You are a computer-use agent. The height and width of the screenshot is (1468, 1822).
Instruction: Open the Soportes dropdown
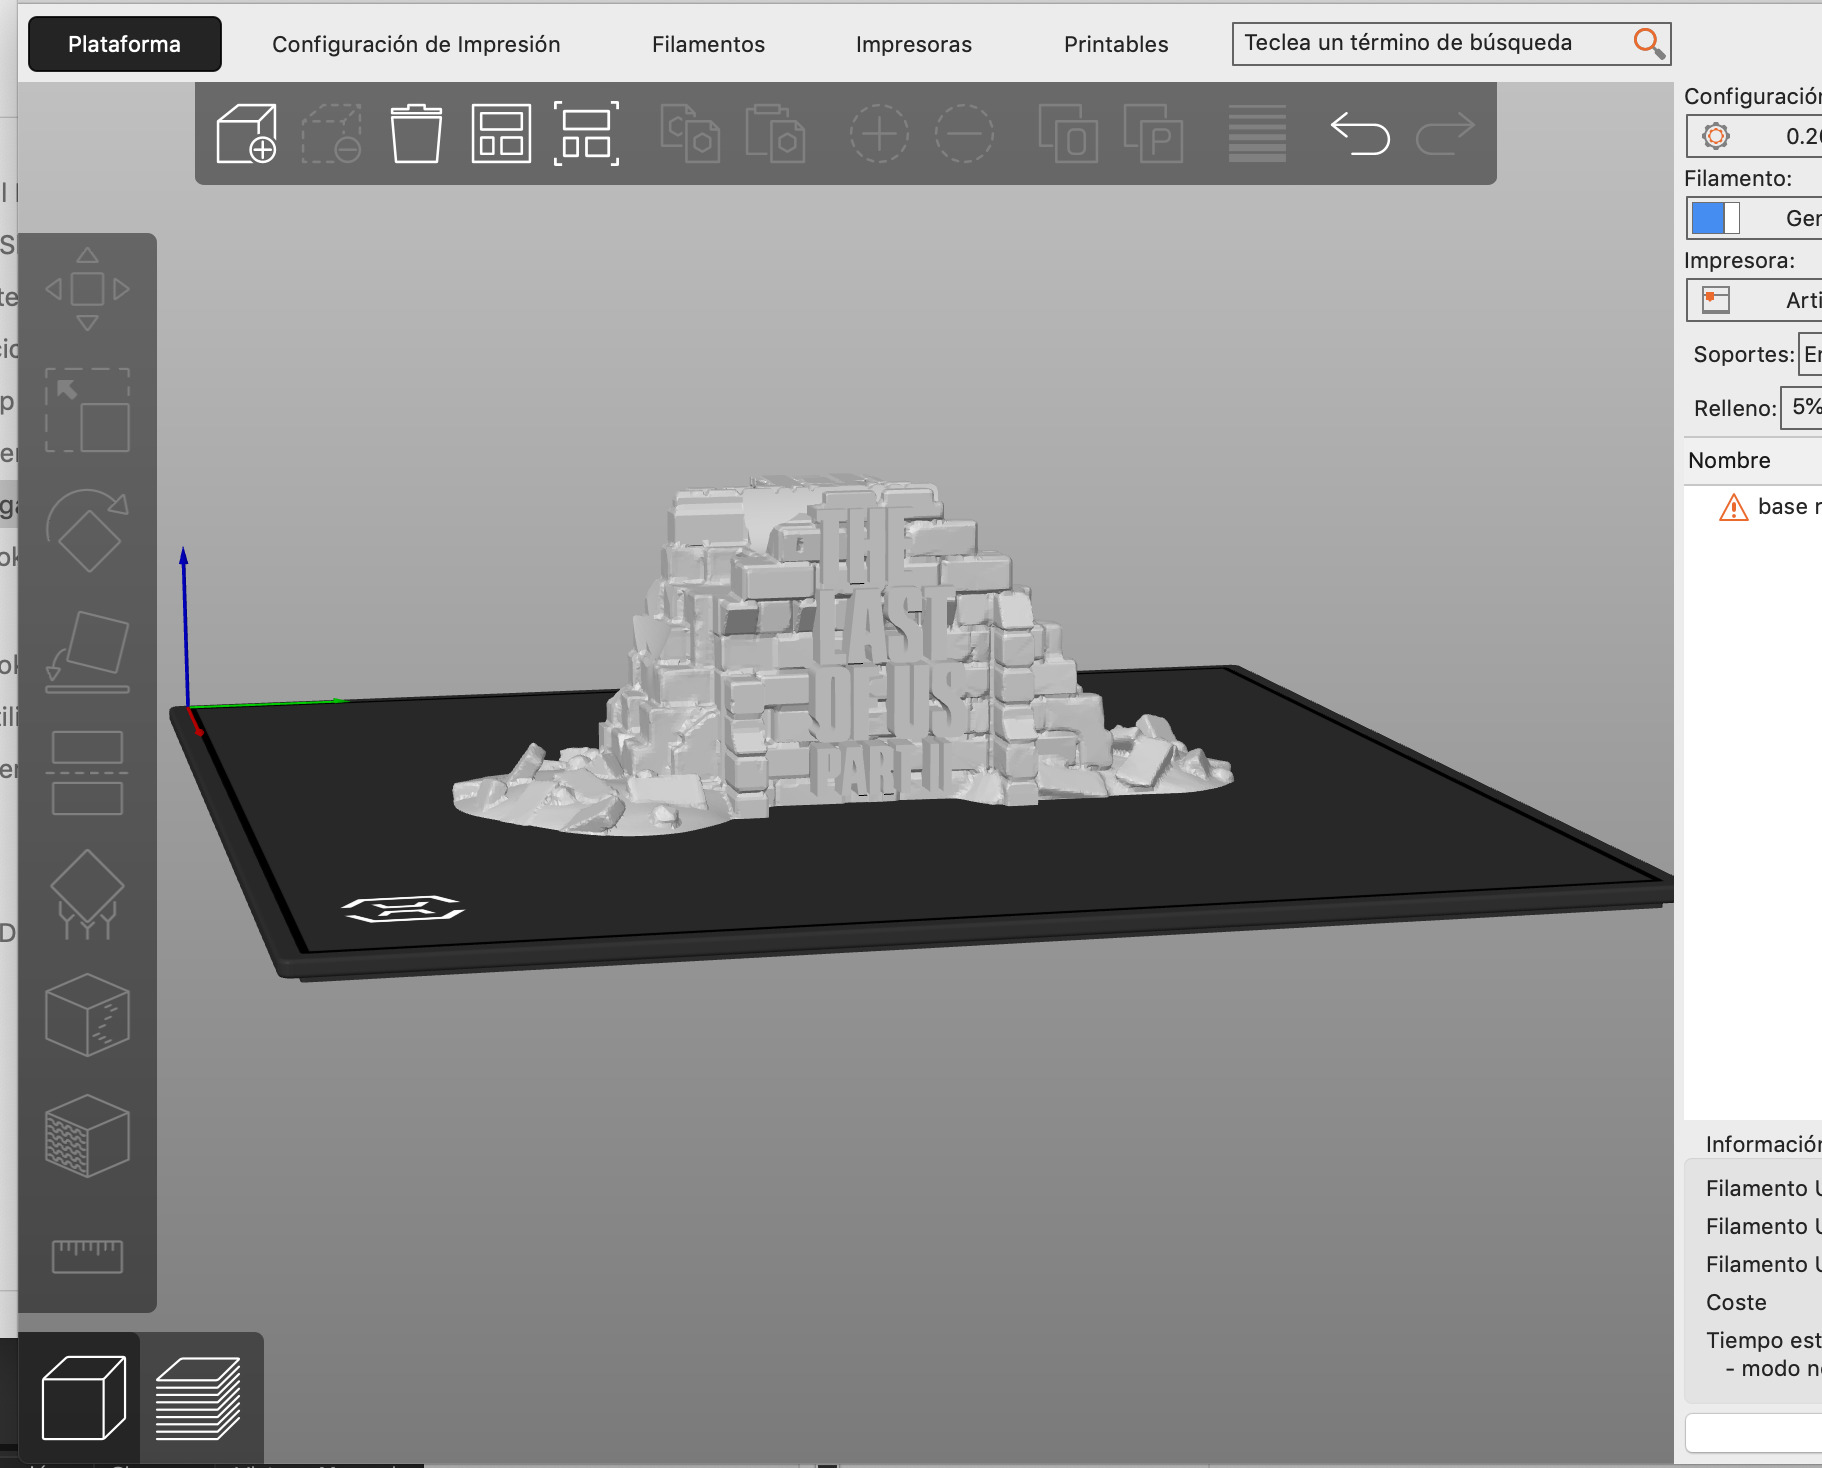click(1810, 354)
